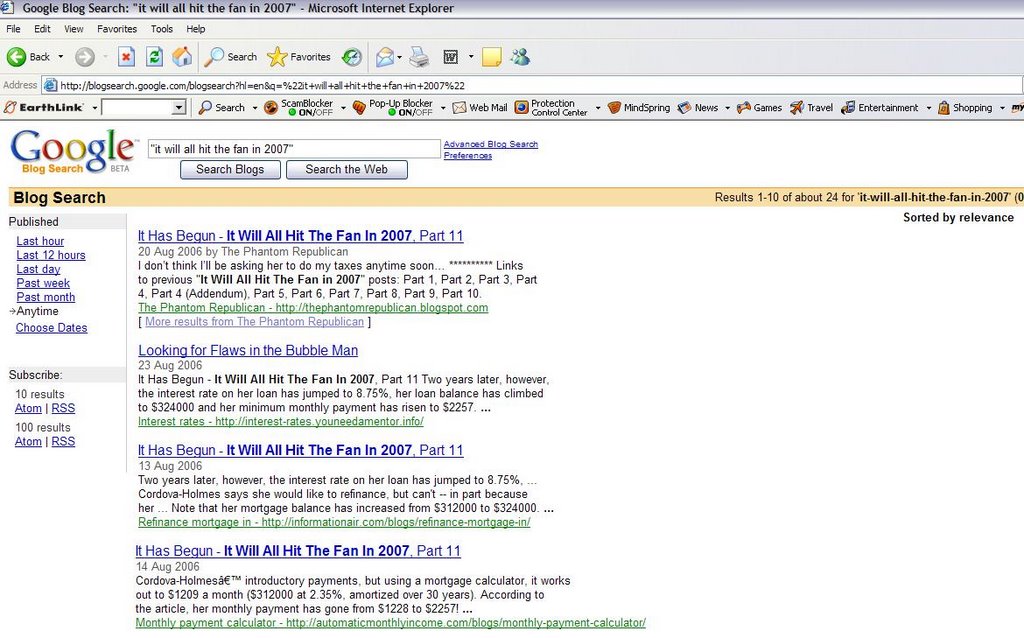Open the Tools menu
The image size is (1024, 638).
click(x=161, y=29)
